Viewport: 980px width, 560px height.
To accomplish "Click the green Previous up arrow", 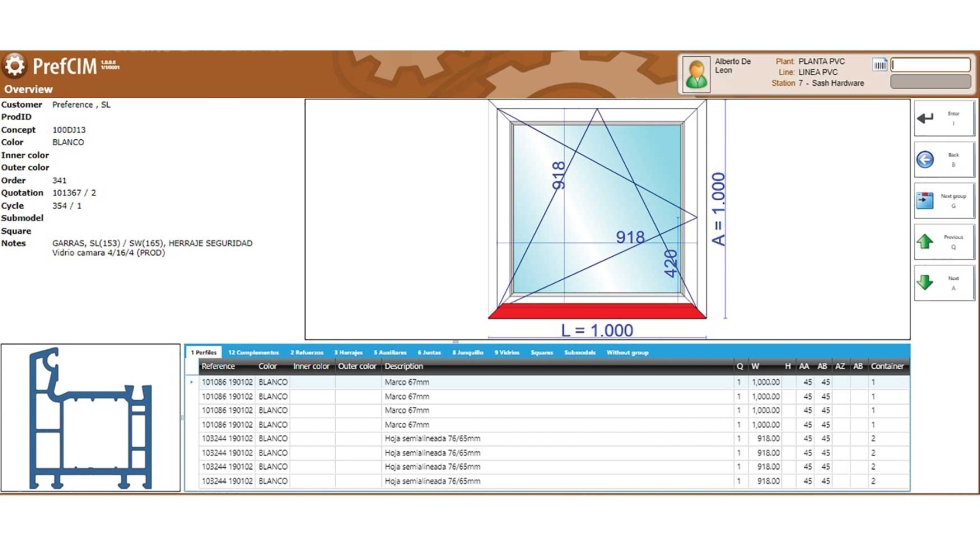I will point(943,242).
